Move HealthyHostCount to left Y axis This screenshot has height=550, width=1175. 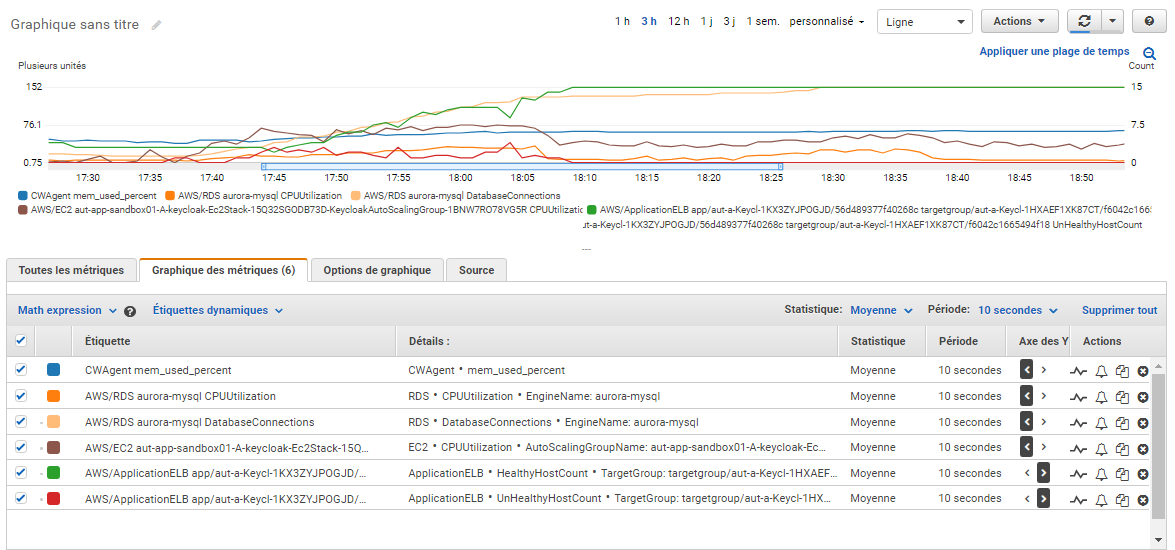tap(1027, 474)
